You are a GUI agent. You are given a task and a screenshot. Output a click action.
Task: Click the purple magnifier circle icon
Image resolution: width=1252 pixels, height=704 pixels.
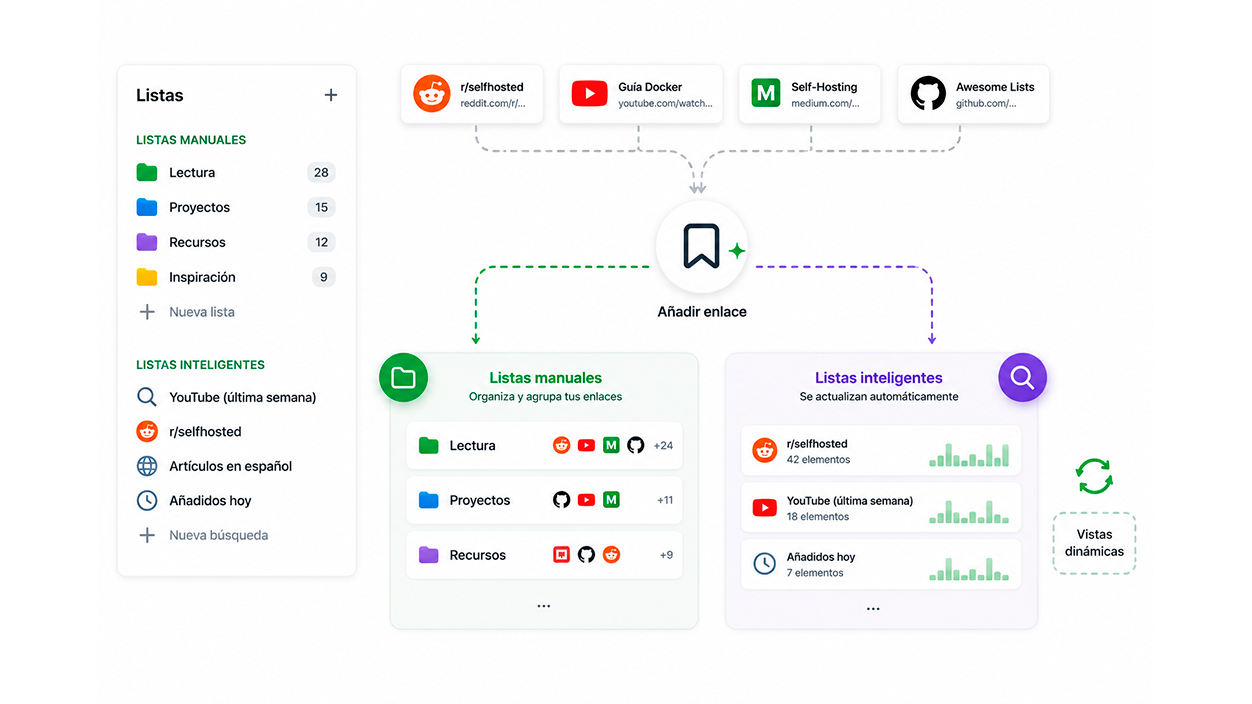1022,377
